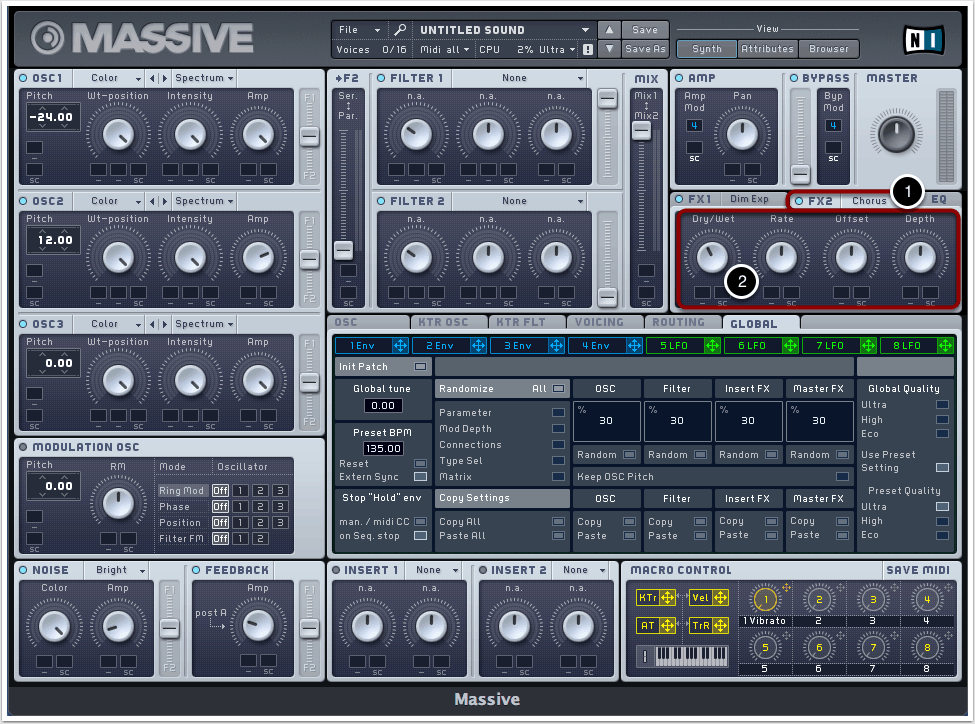Image resolution: width=975 pixels, height=724 pixels.
Task: Switch to the Routing tab
Action: click(x=681, y=323)
